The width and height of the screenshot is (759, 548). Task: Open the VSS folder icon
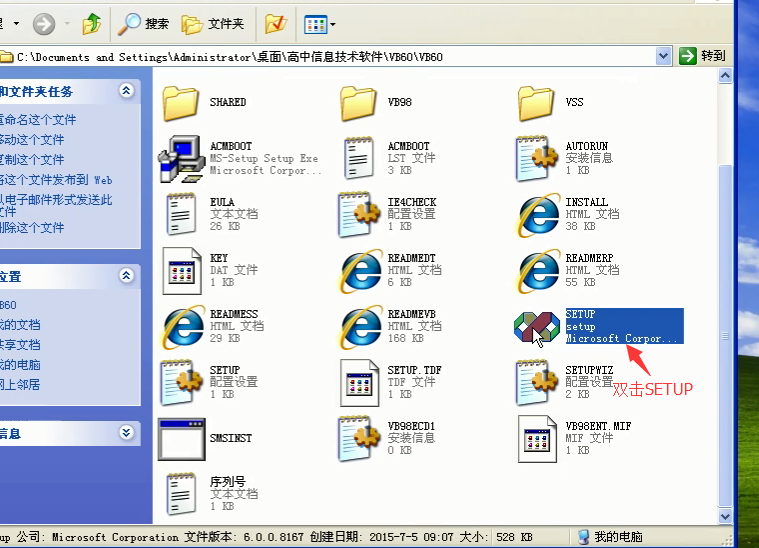[536, 103]
